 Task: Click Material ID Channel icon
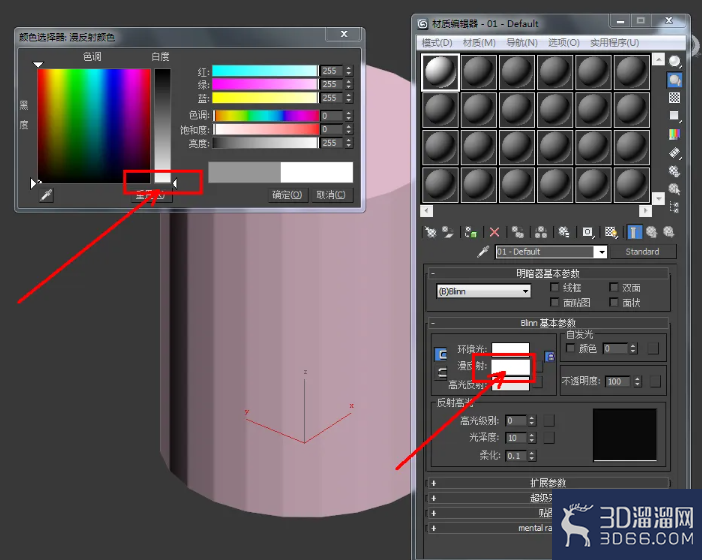pyautogui.click(x=587, y=232)
